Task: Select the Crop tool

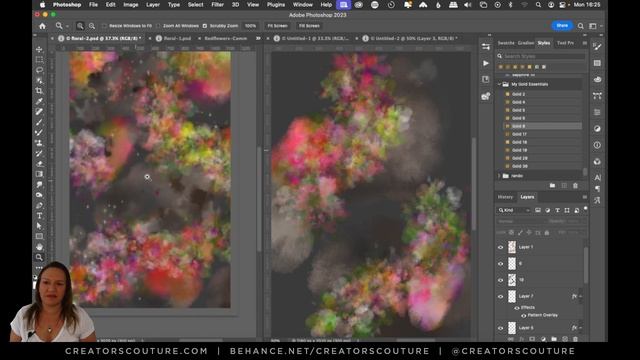Action: pos(39,91)
